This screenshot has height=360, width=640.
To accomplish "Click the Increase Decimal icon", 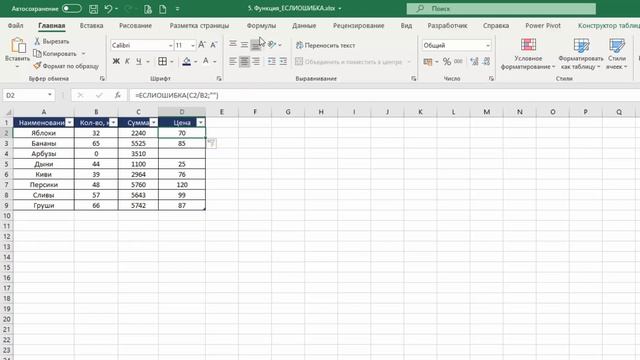I will 474,62.
